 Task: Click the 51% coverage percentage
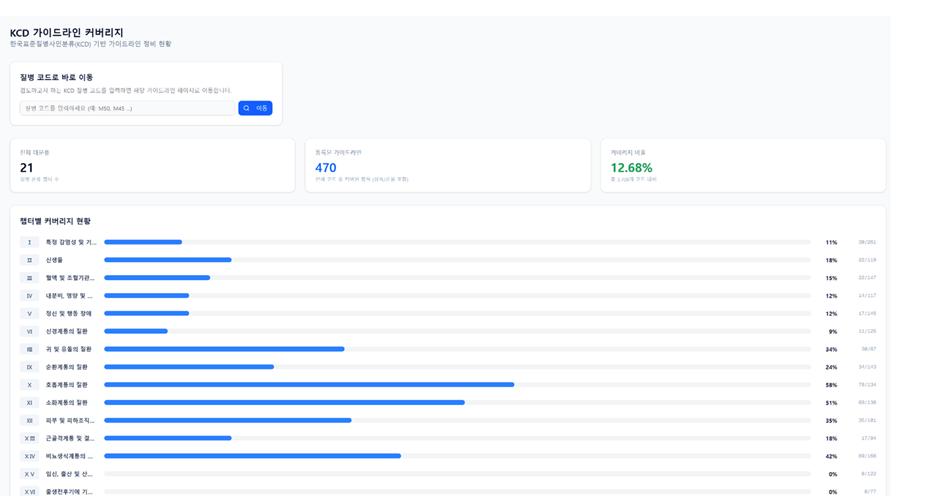pos(831,403)
